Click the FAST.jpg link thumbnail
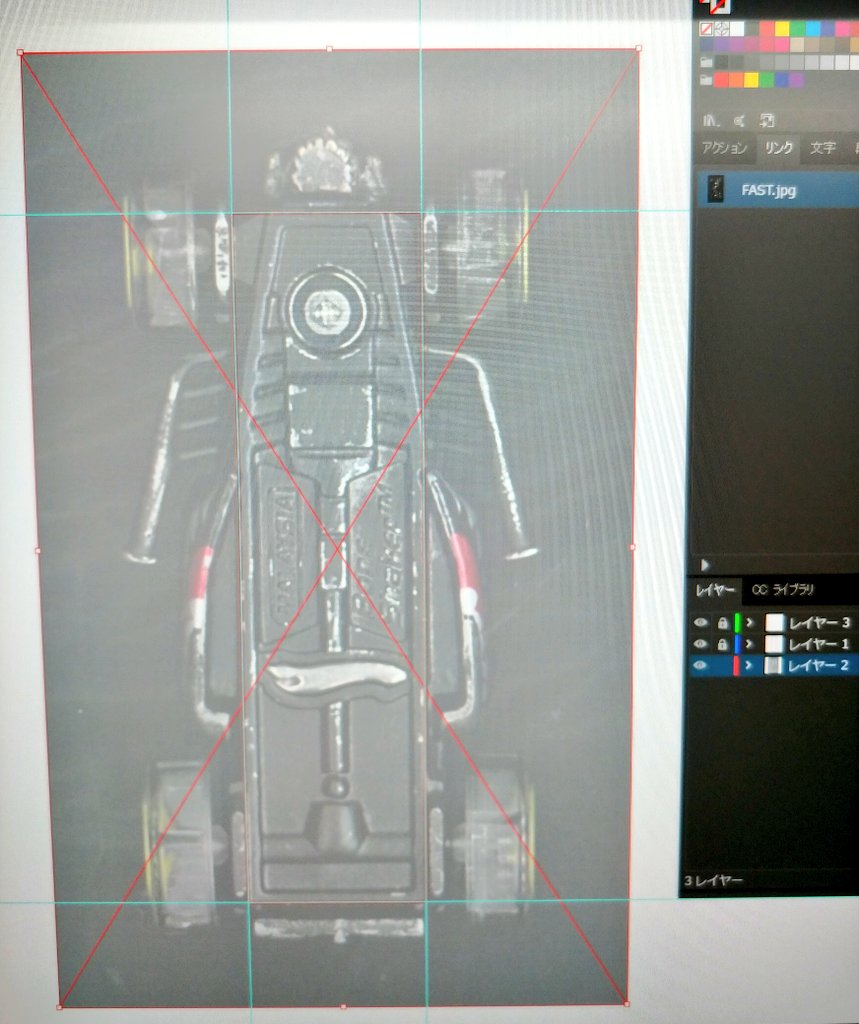This screenshot has height=1024, width=859. tap(717, 189)
